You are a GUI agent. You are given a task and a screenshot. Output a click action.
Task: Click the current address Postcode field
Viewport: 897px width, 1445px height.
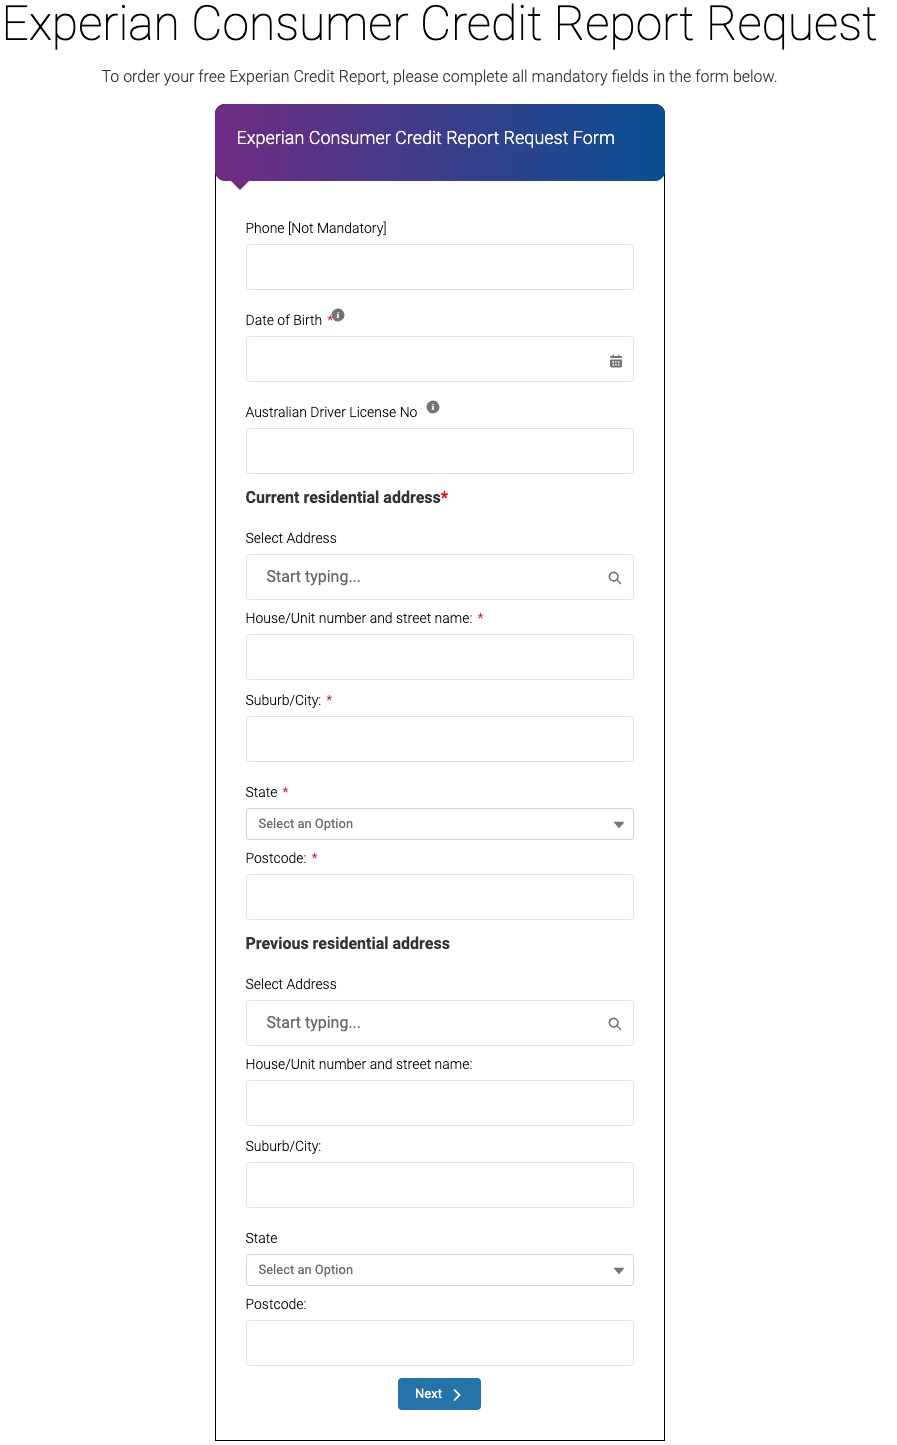440,897
